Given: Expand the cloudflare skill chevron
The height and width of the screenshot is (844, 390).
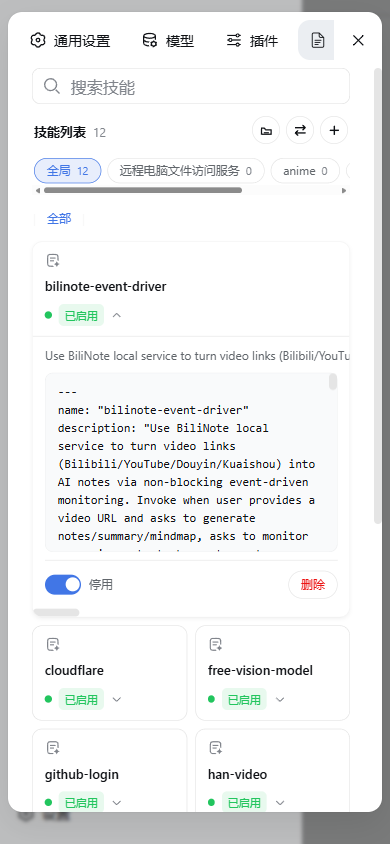Looking at the screenshot, I should tap(117, 699).
